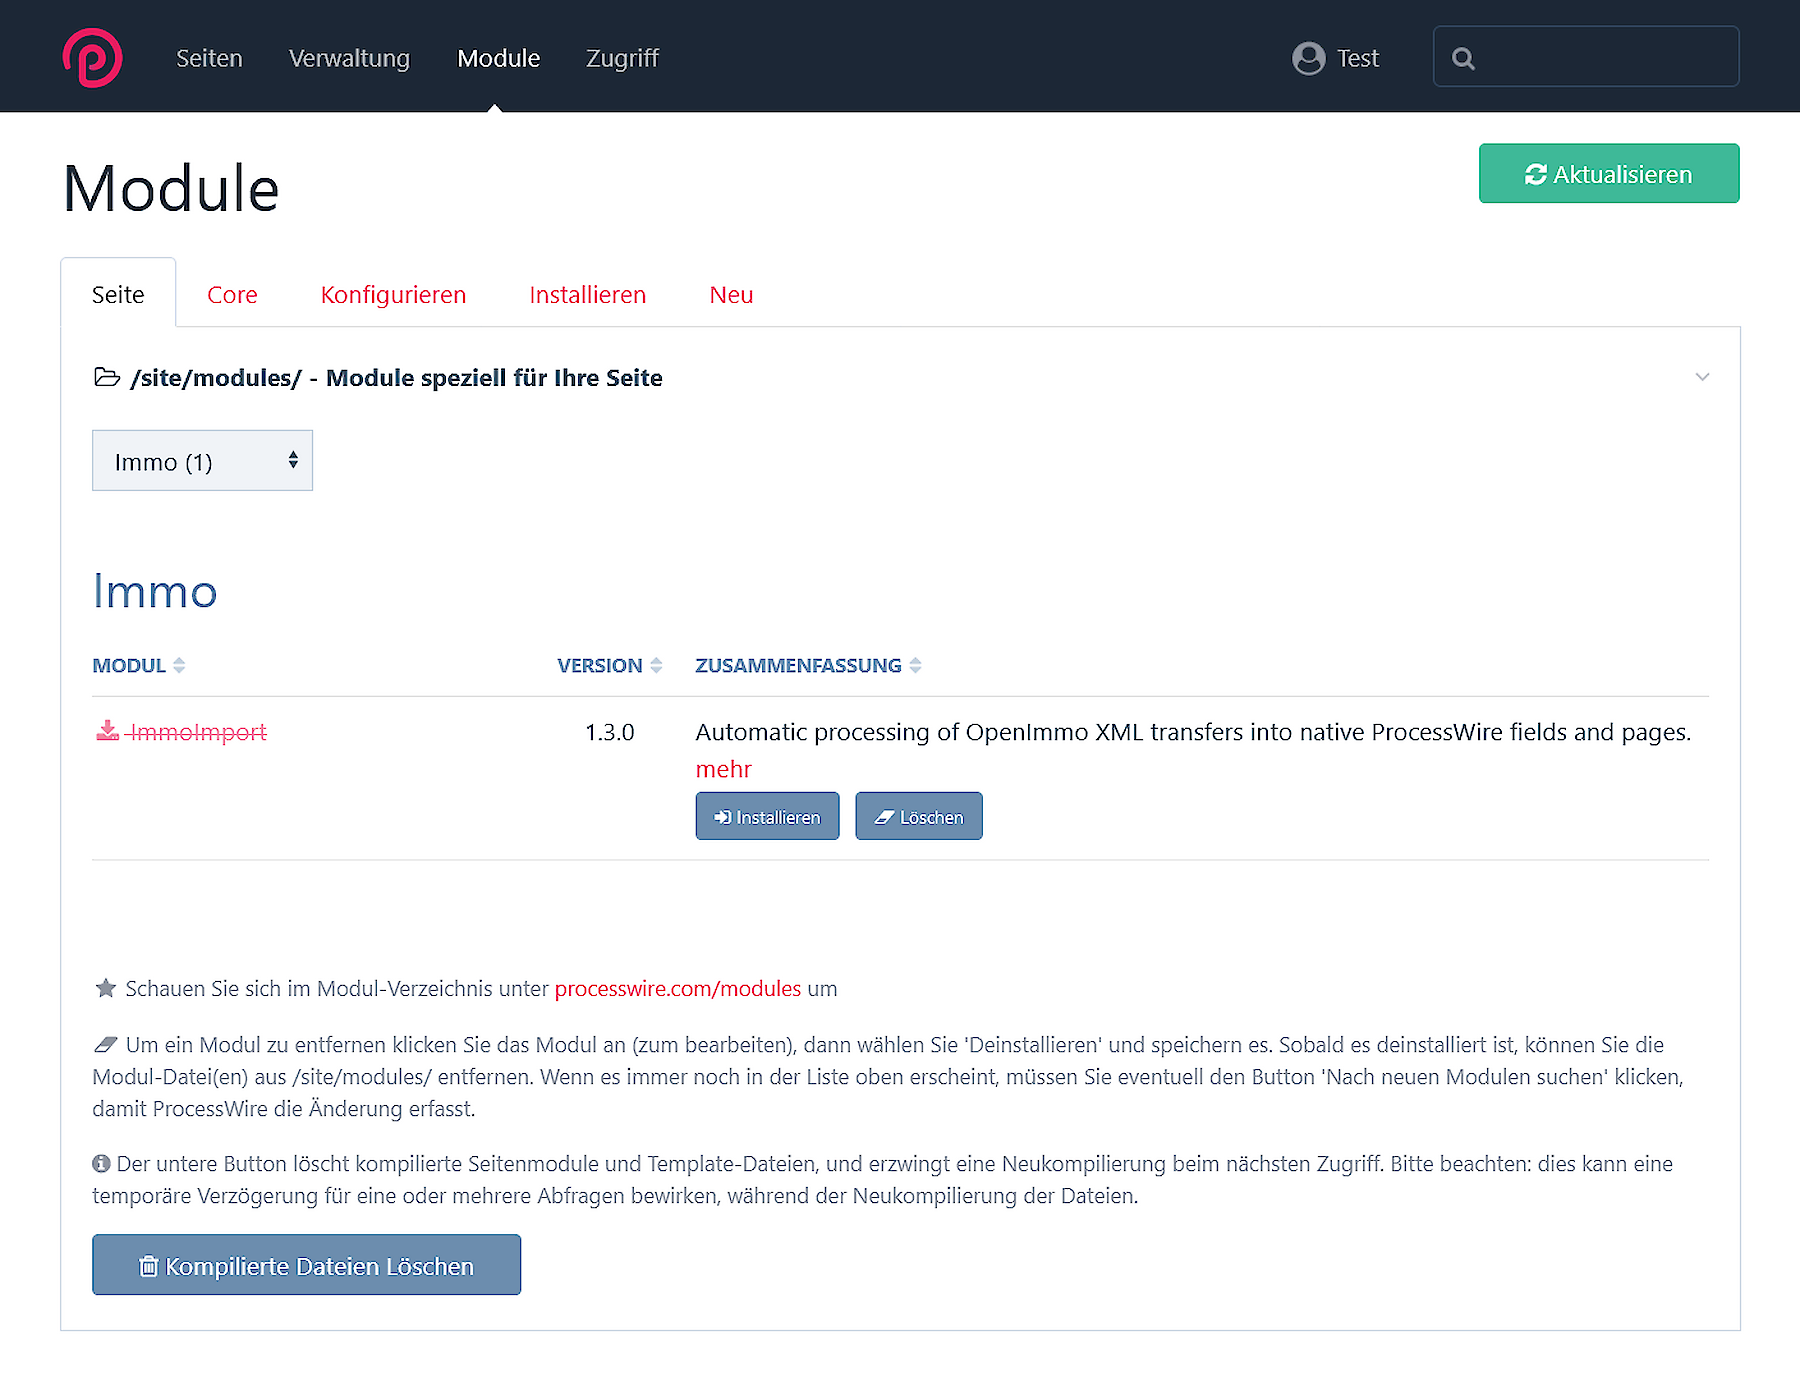Image resolution: width=1800 pixels, height=1390 pixels.
Task: Open the Verwaltung menu
Action: point(348,57)
